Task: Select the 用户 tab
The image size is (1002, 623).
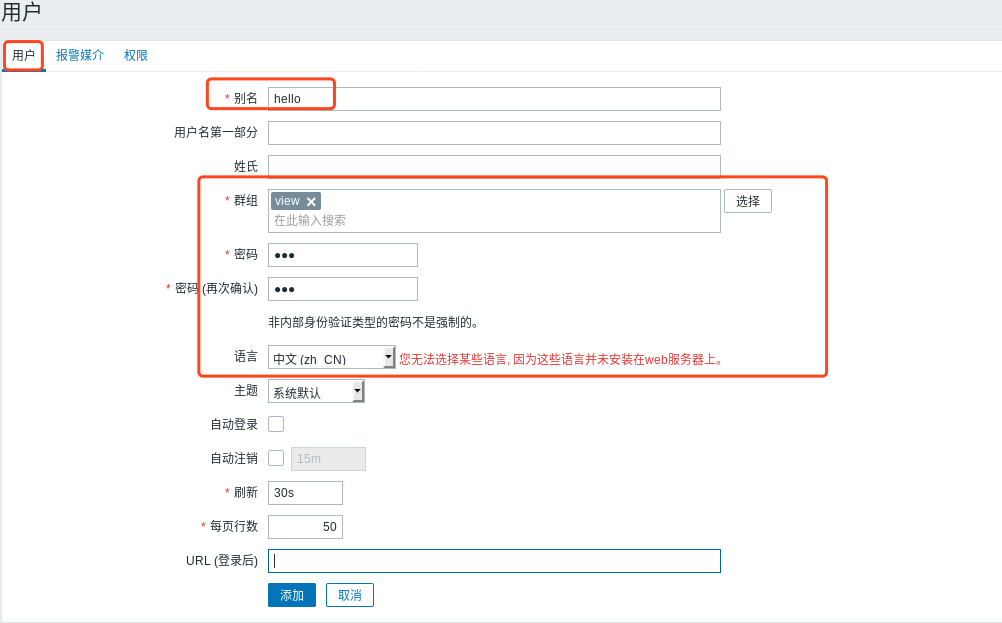Action: point(23,55)
